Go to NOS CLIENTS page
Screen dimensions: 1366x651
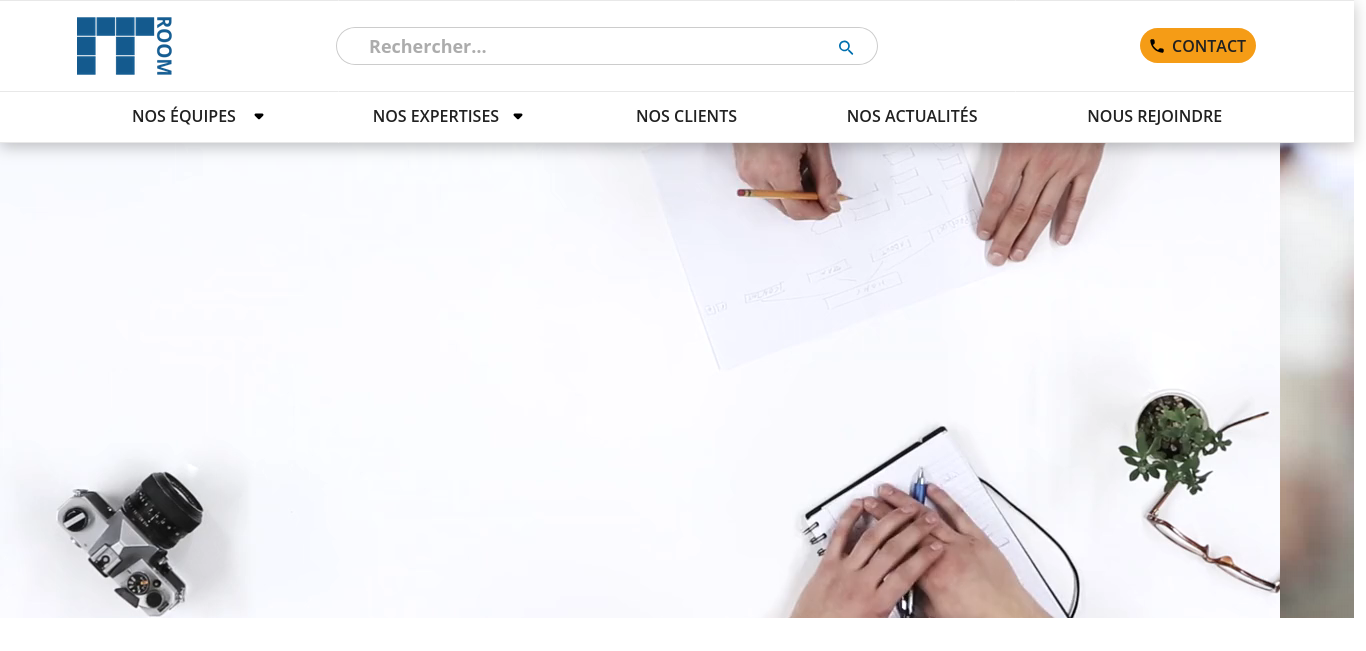coord(686,116)
